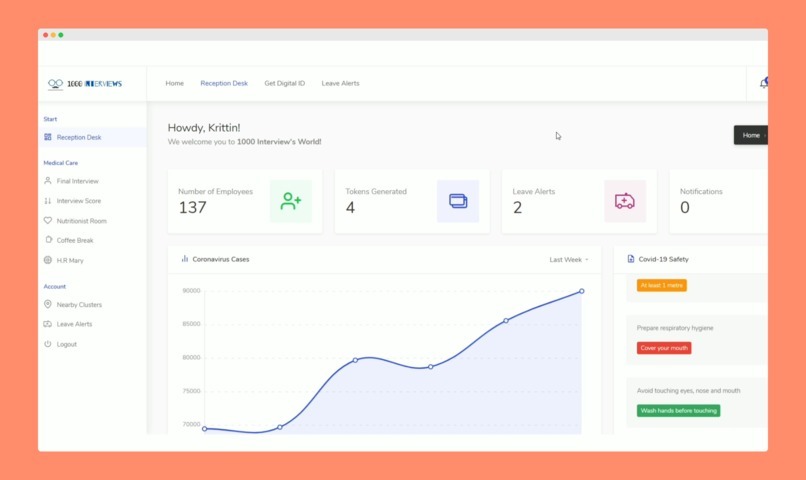Click the 90000 axis label
Viewport: 806px width, 480px height.
click(x=191, y=290)
